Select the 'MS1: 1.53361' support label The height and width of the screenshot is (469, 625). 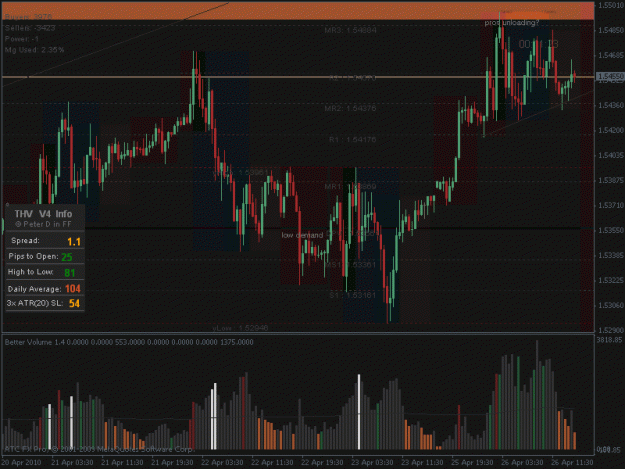click(x=350, y=265)
